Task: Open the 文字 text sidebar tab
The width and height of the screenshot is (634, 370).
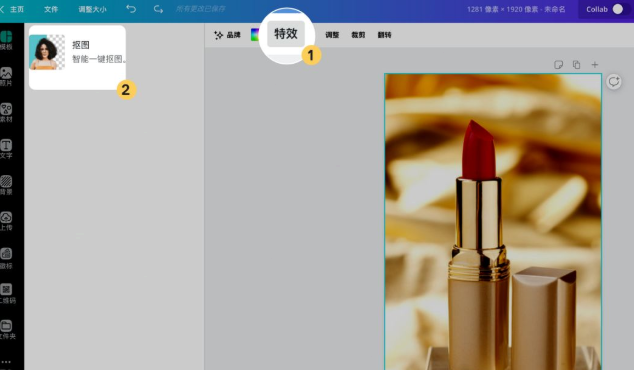Action: [6, 148]
